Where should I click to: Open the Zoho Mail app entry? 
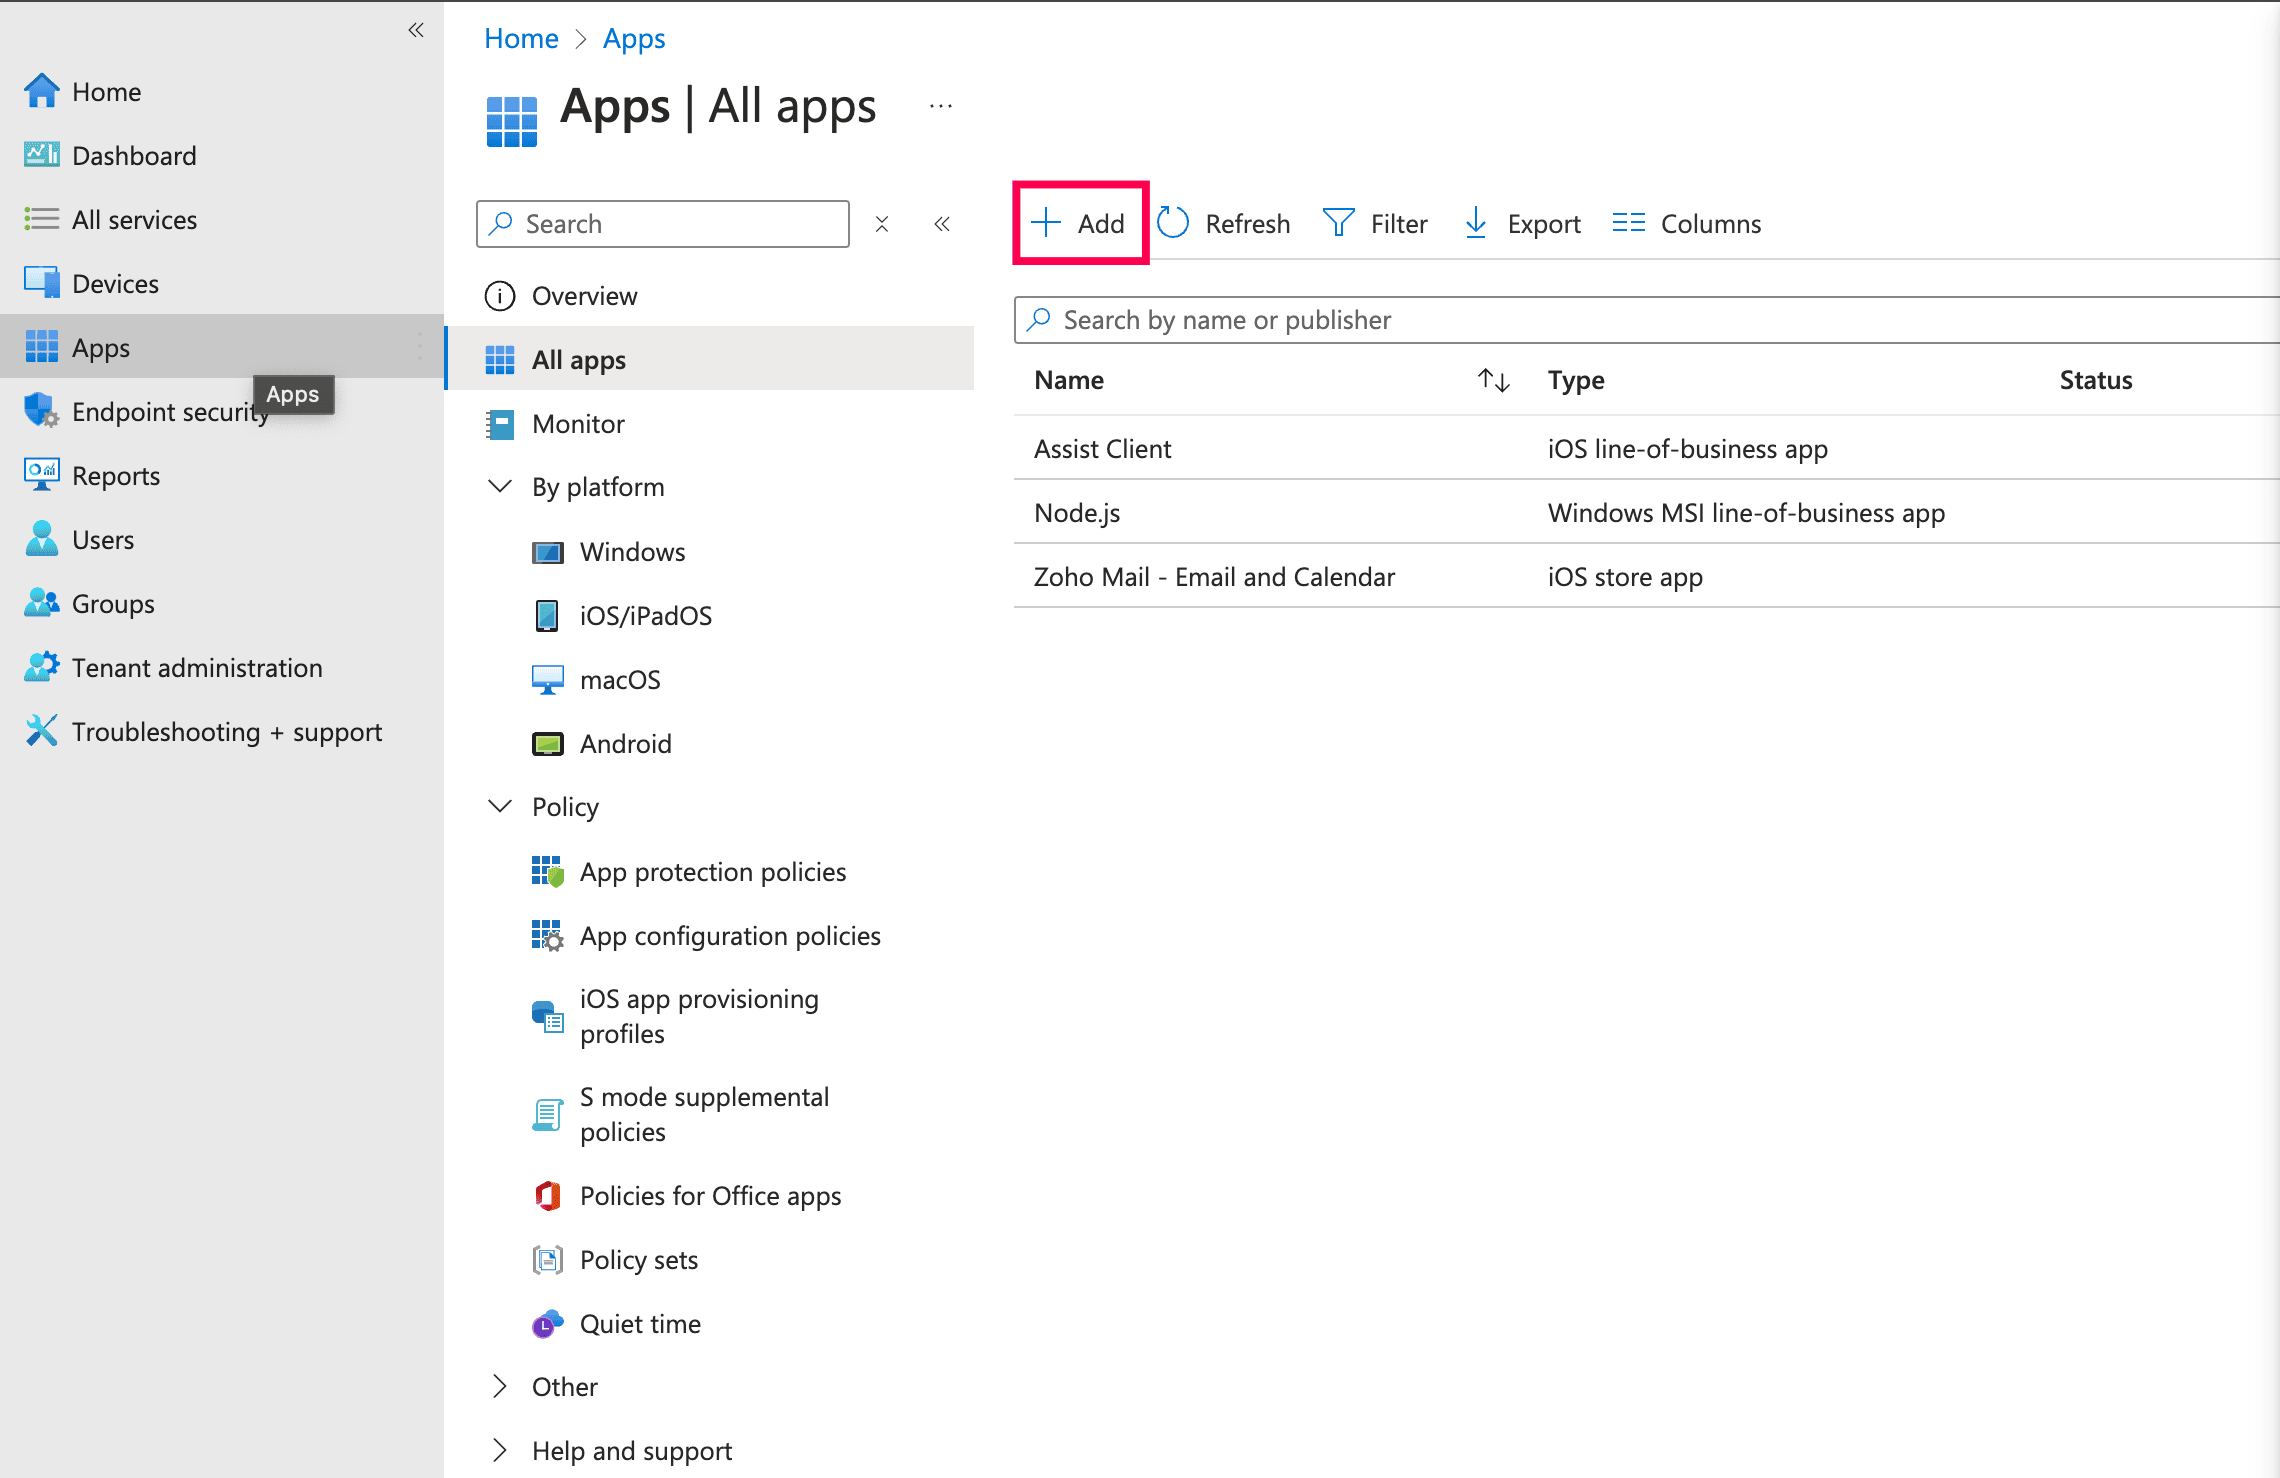click(1214, 577)
